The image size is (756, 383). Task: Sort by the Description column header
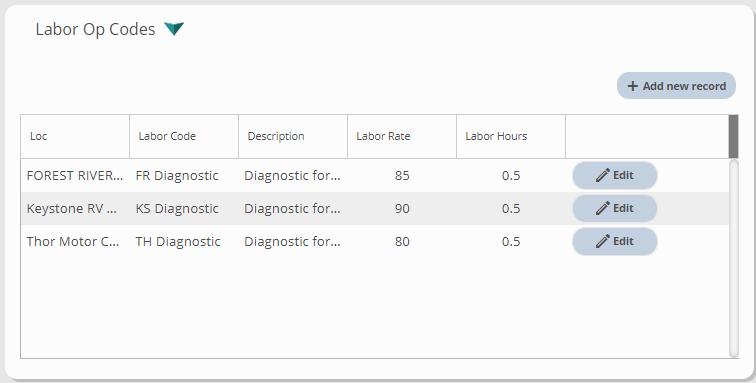(293, 137)
